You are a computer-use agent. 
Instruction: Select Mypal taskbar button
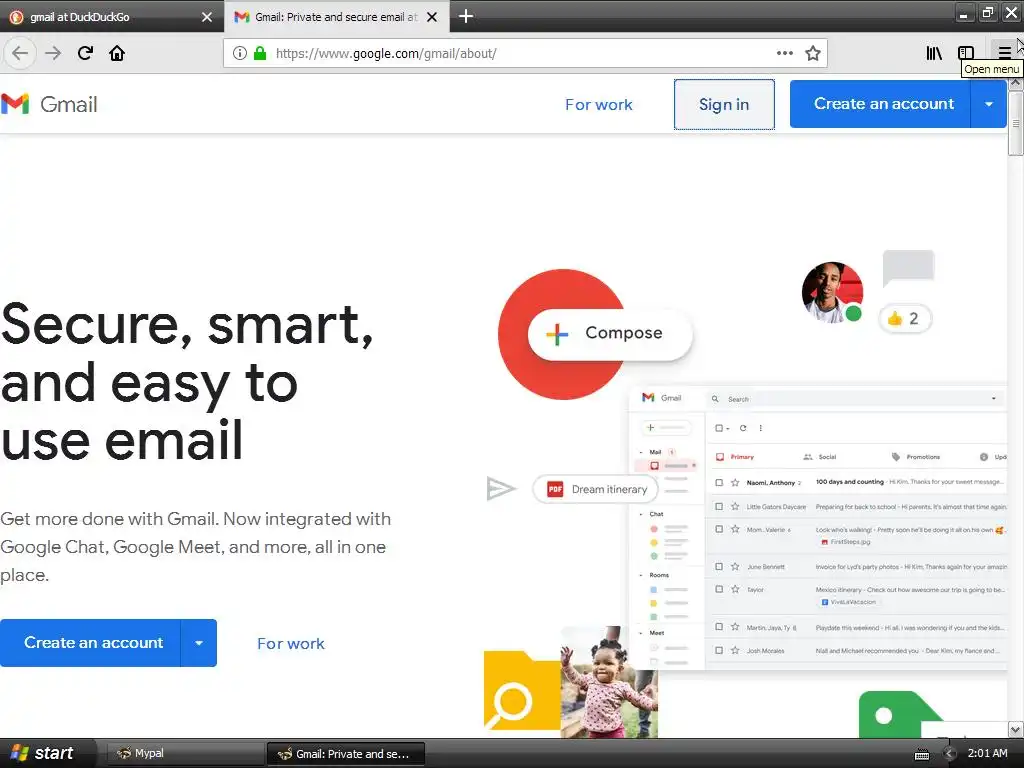184,754
